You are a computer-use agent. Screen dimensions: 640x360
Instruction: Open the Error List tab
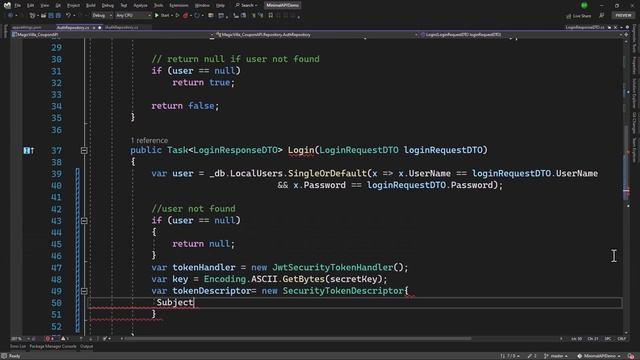pyautogui.click(x=18, y=347)
